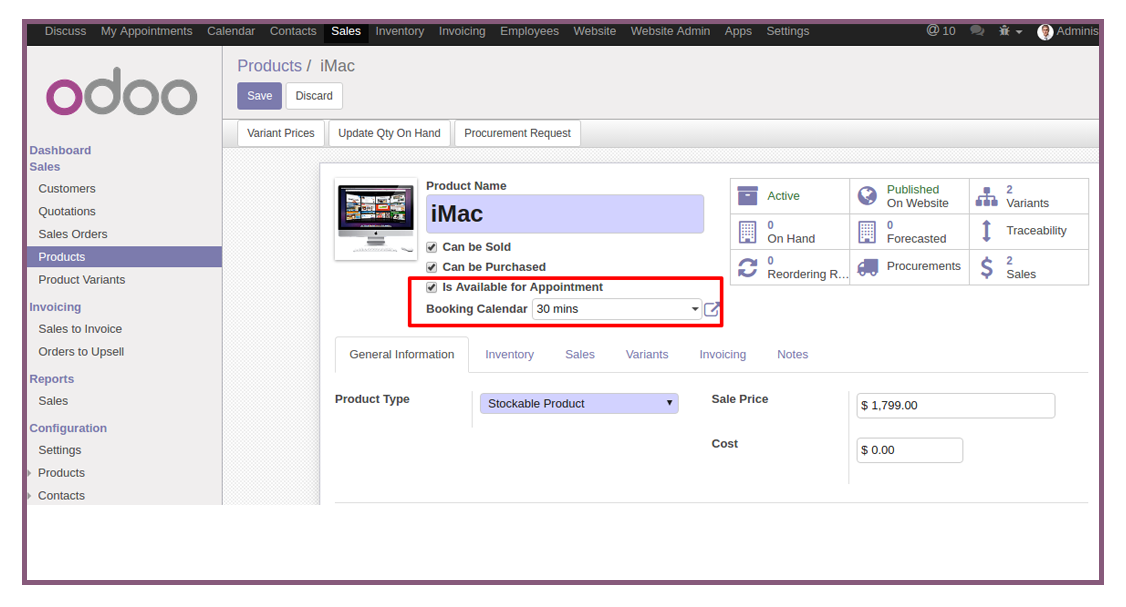Click the Odoo logo

point(122,92)
